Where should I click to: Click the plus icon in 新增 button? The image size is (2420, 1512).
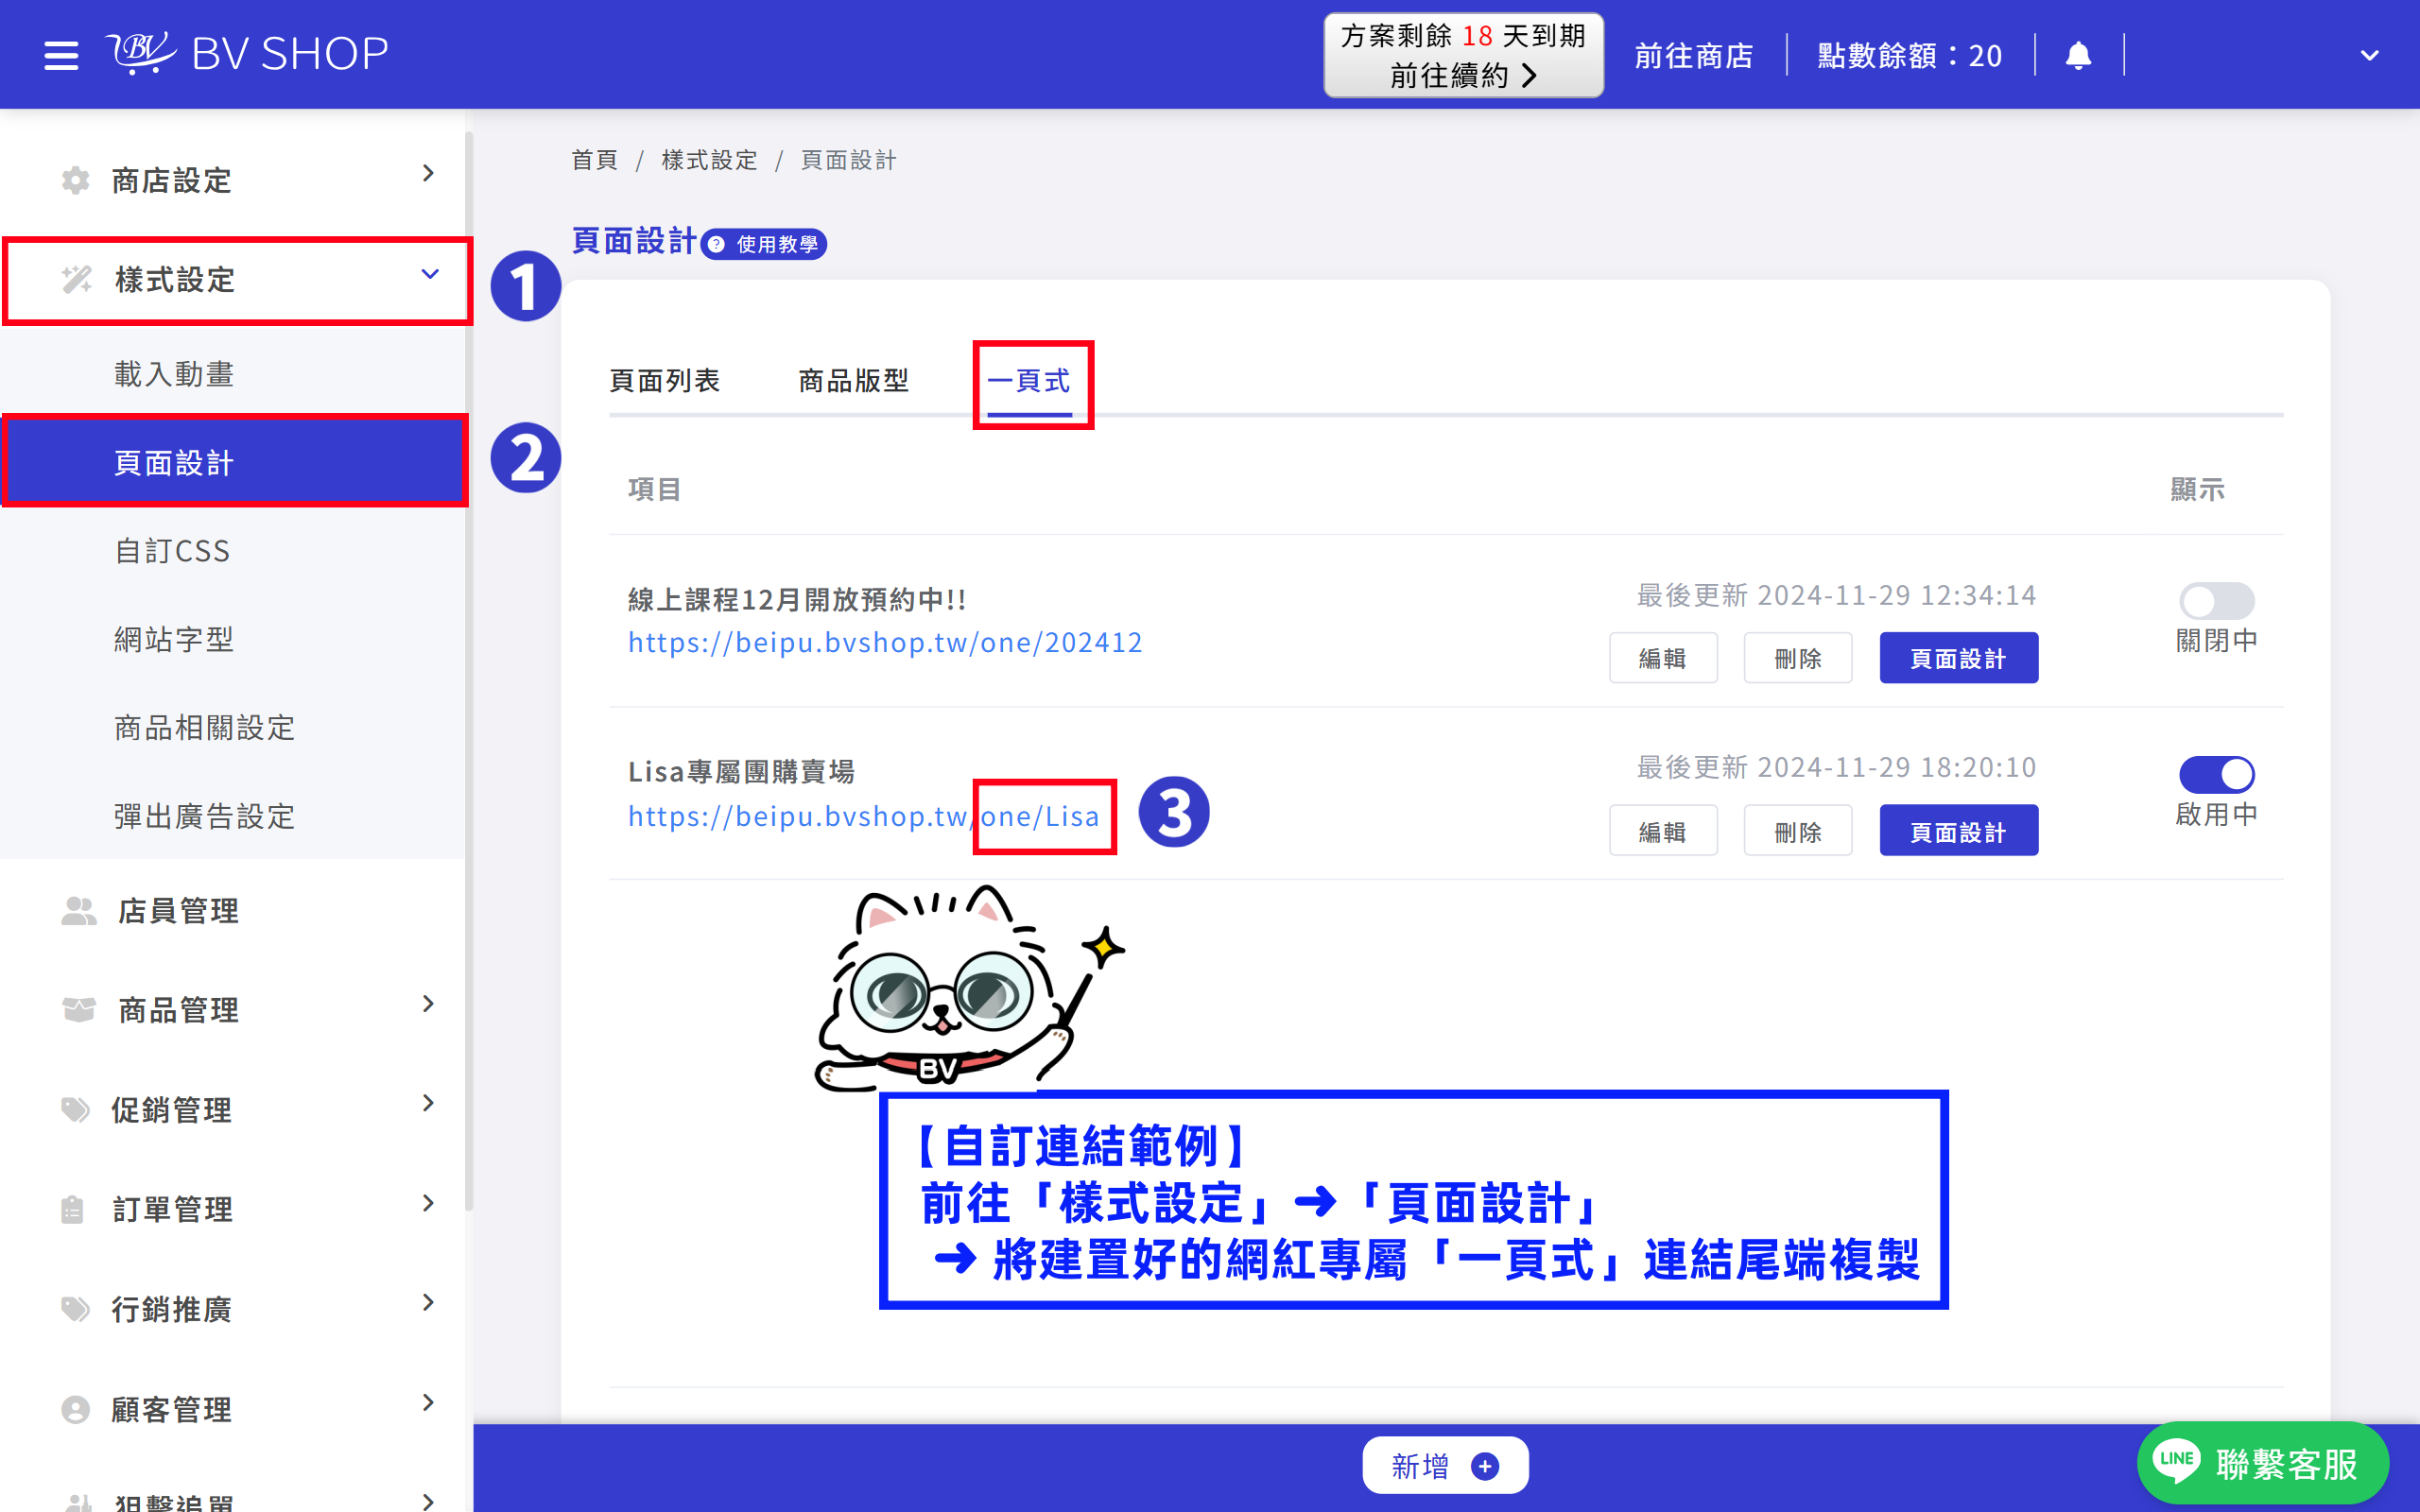[x=1485, y=1466]
